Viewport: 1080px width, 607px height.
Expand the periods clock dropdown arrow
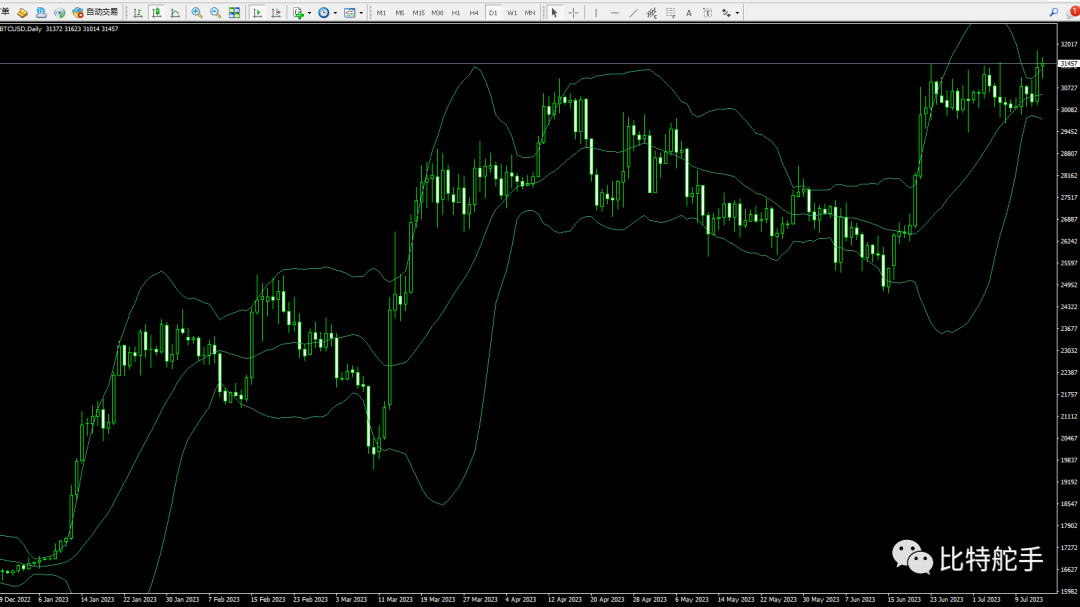click(335, 12)
